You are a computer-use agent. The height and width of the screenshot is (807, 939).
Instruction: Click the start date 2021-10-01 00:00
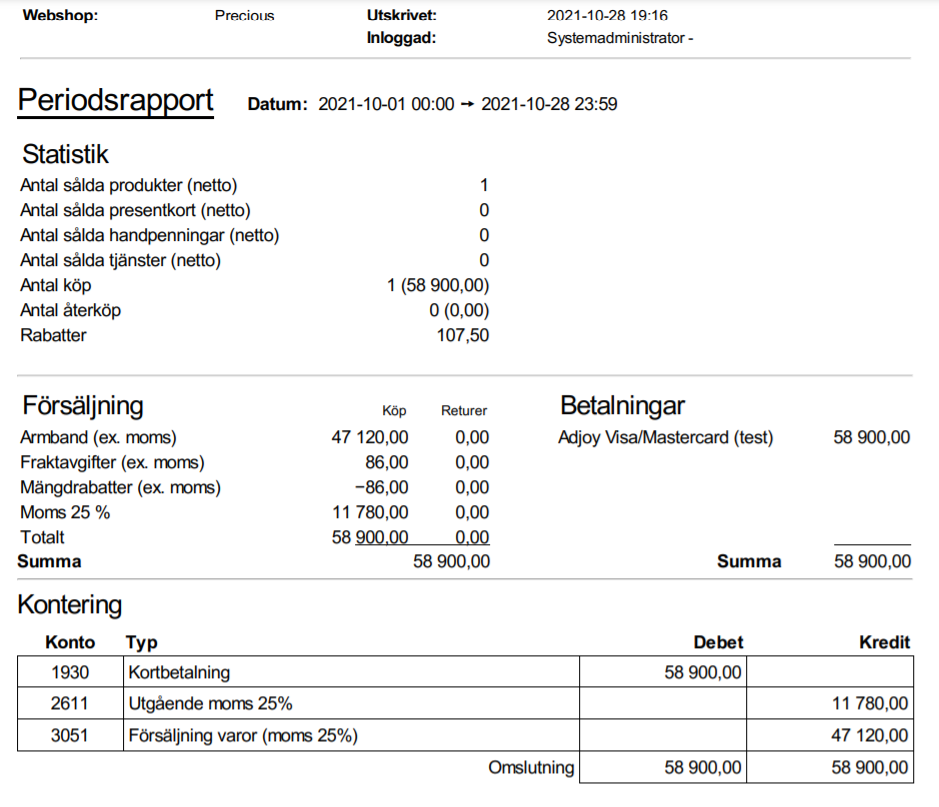386,104
